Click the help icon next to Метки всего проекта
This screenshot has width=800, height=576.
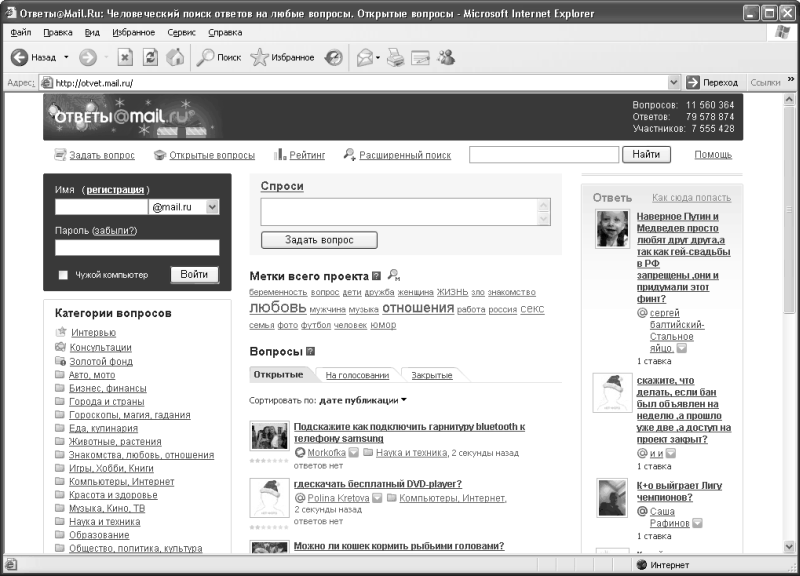pos(376,276)
